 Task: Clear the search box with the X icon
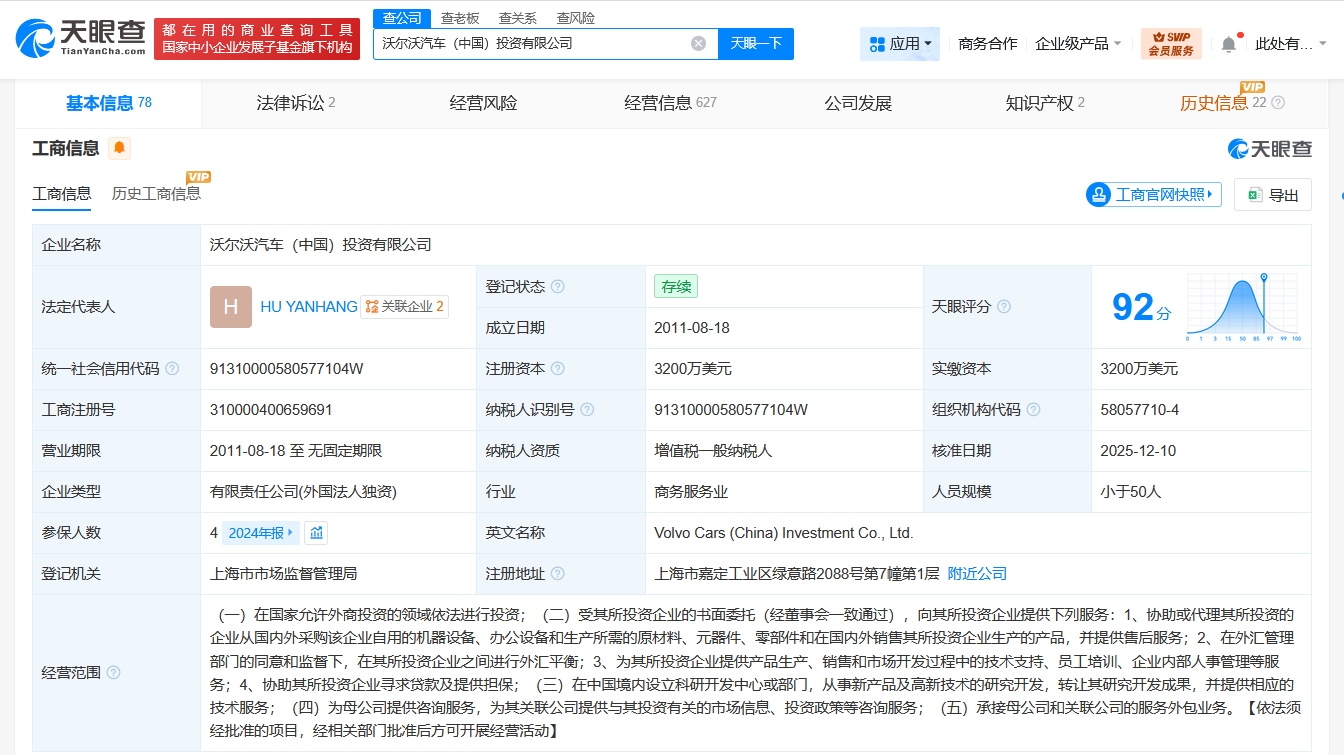click(x=698, y=44)
